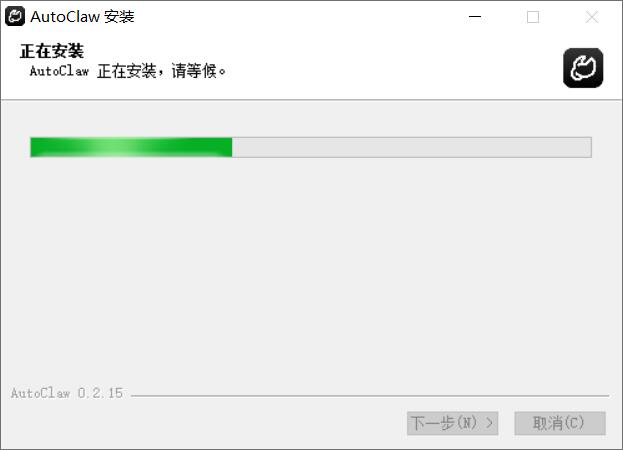Click the 取消(C) button
Image resolution: width=623 pixels, height=450 pixels.
[x=560, y=423]
